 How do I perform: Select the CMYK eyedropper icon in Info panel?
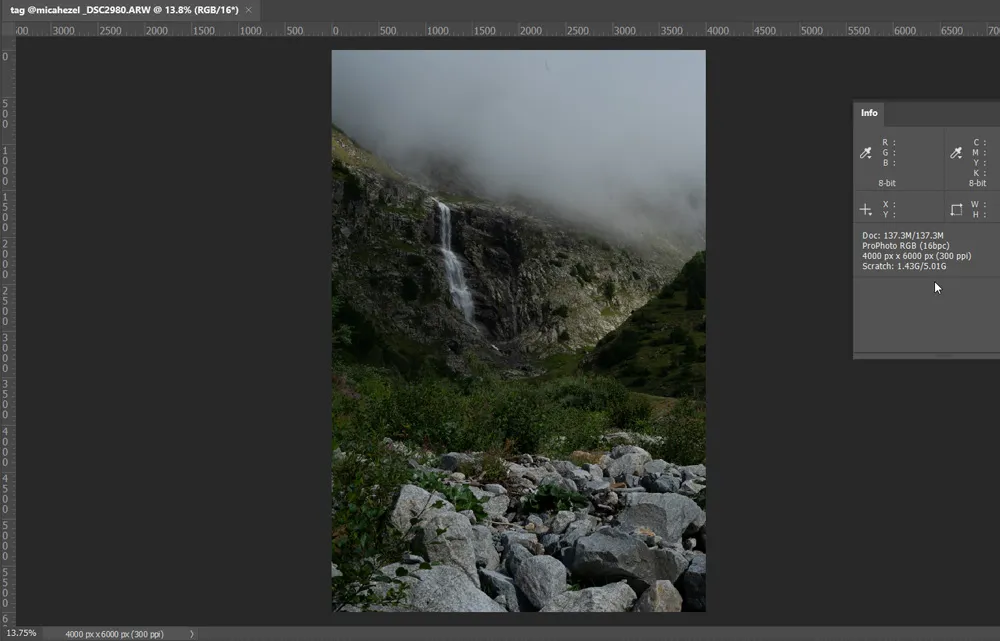pyautogui.click(x=957, y=152)
